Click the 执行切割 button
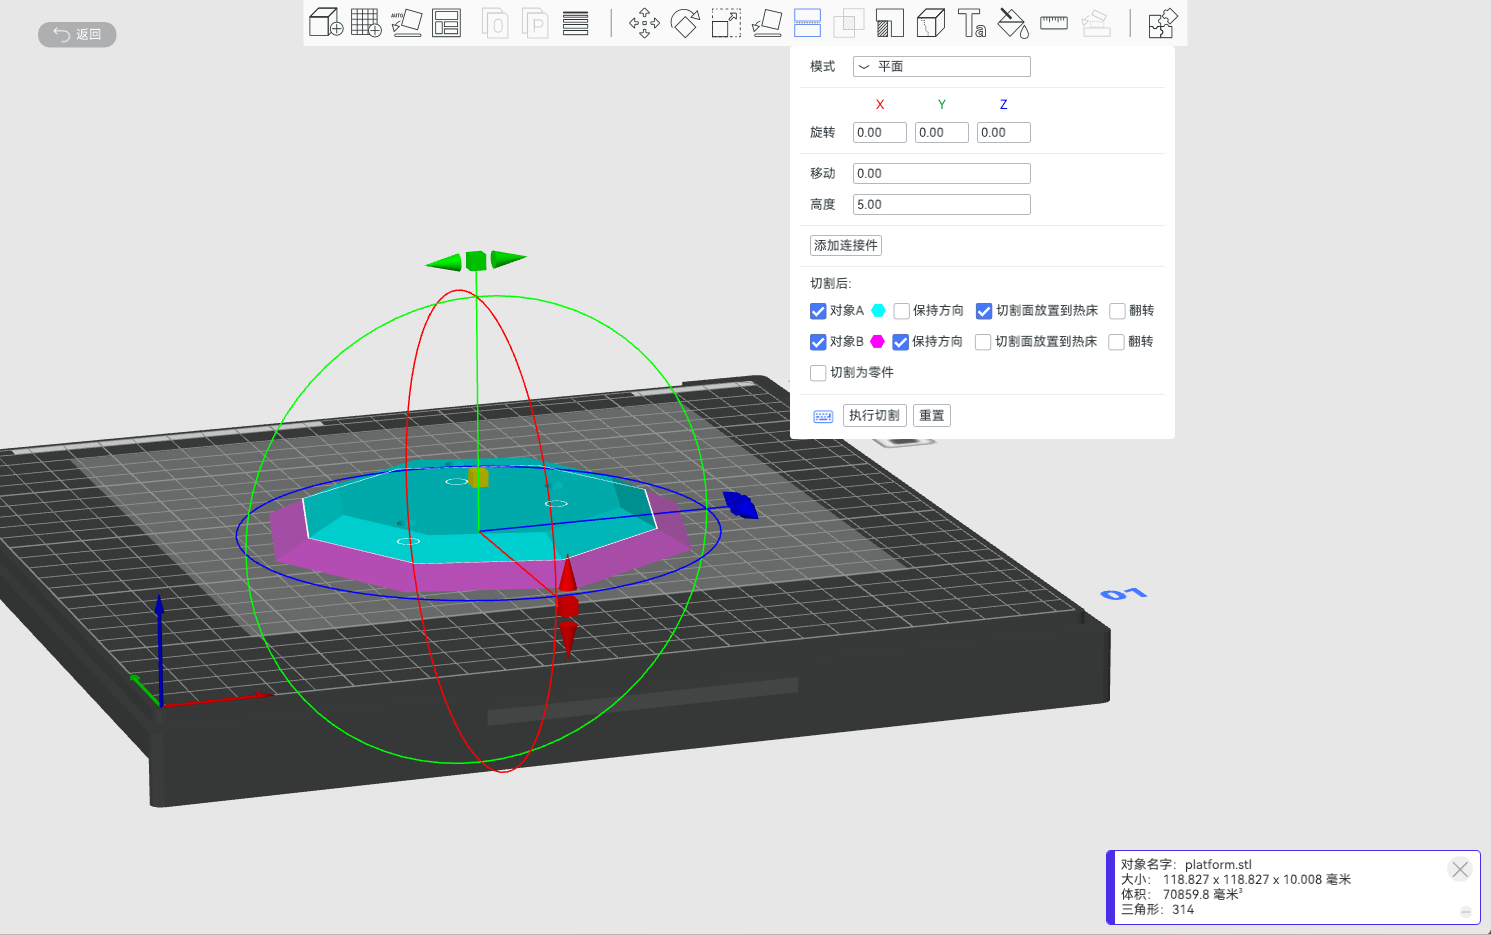Screen dimensions: 1491x935 (874, 416)
